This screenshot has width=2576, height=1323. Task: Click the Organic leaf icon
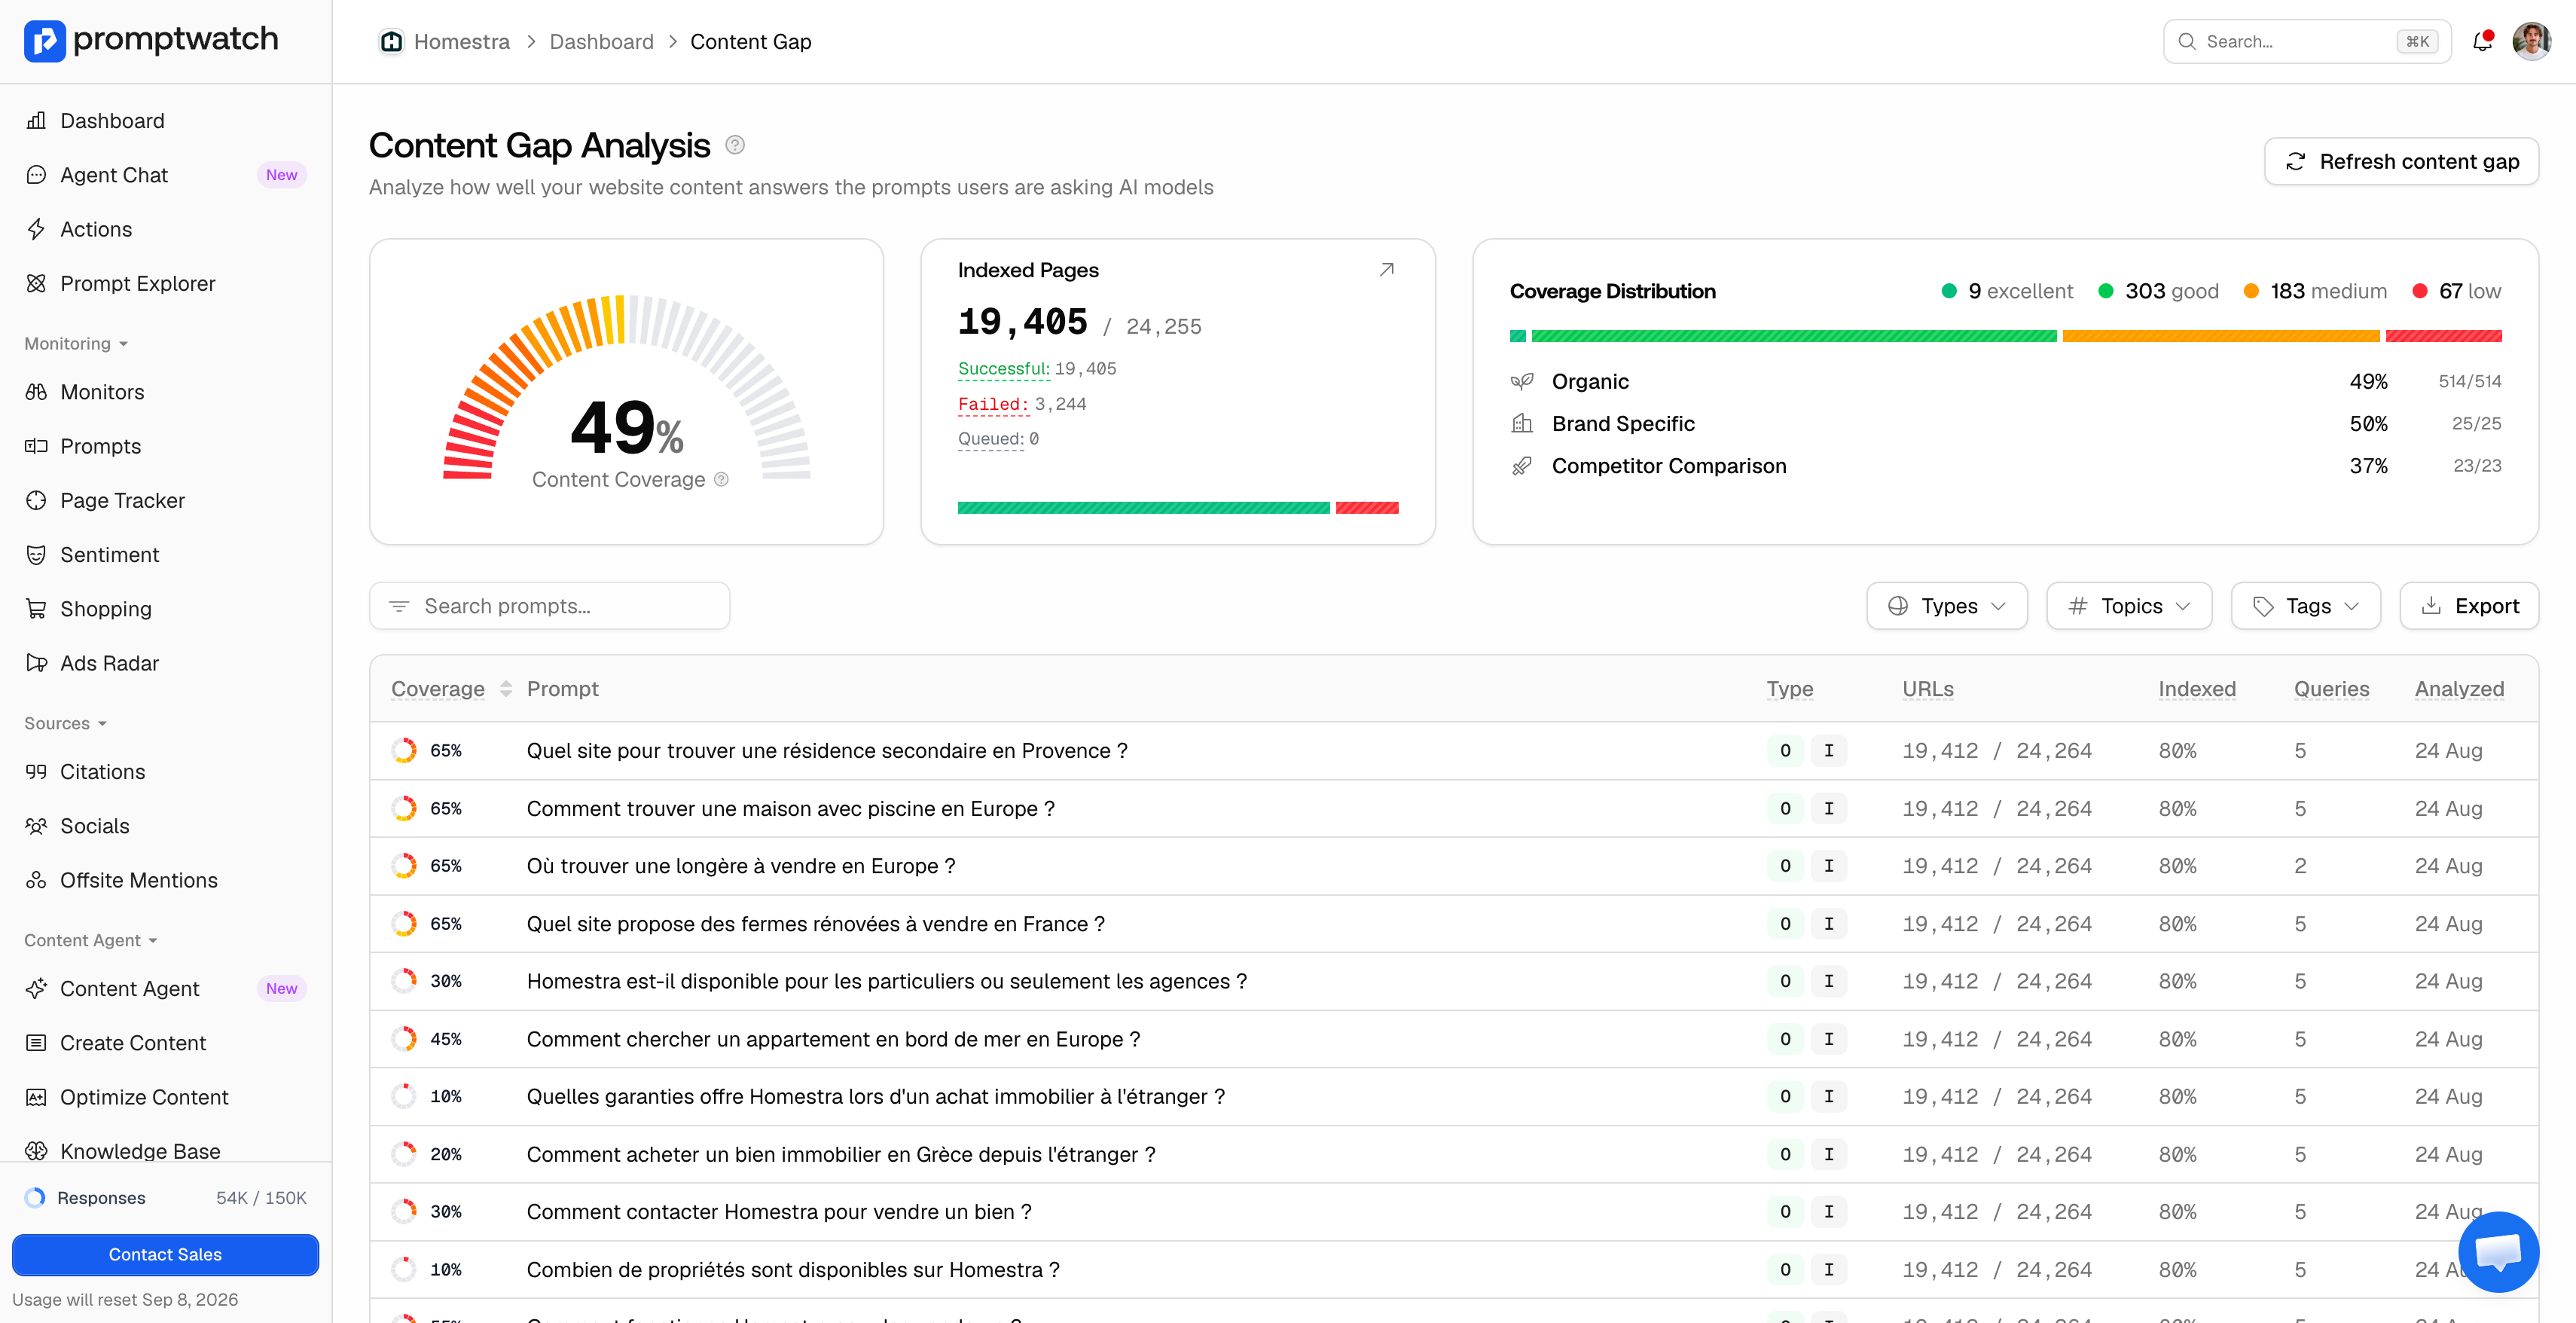tap(1522, 381)
